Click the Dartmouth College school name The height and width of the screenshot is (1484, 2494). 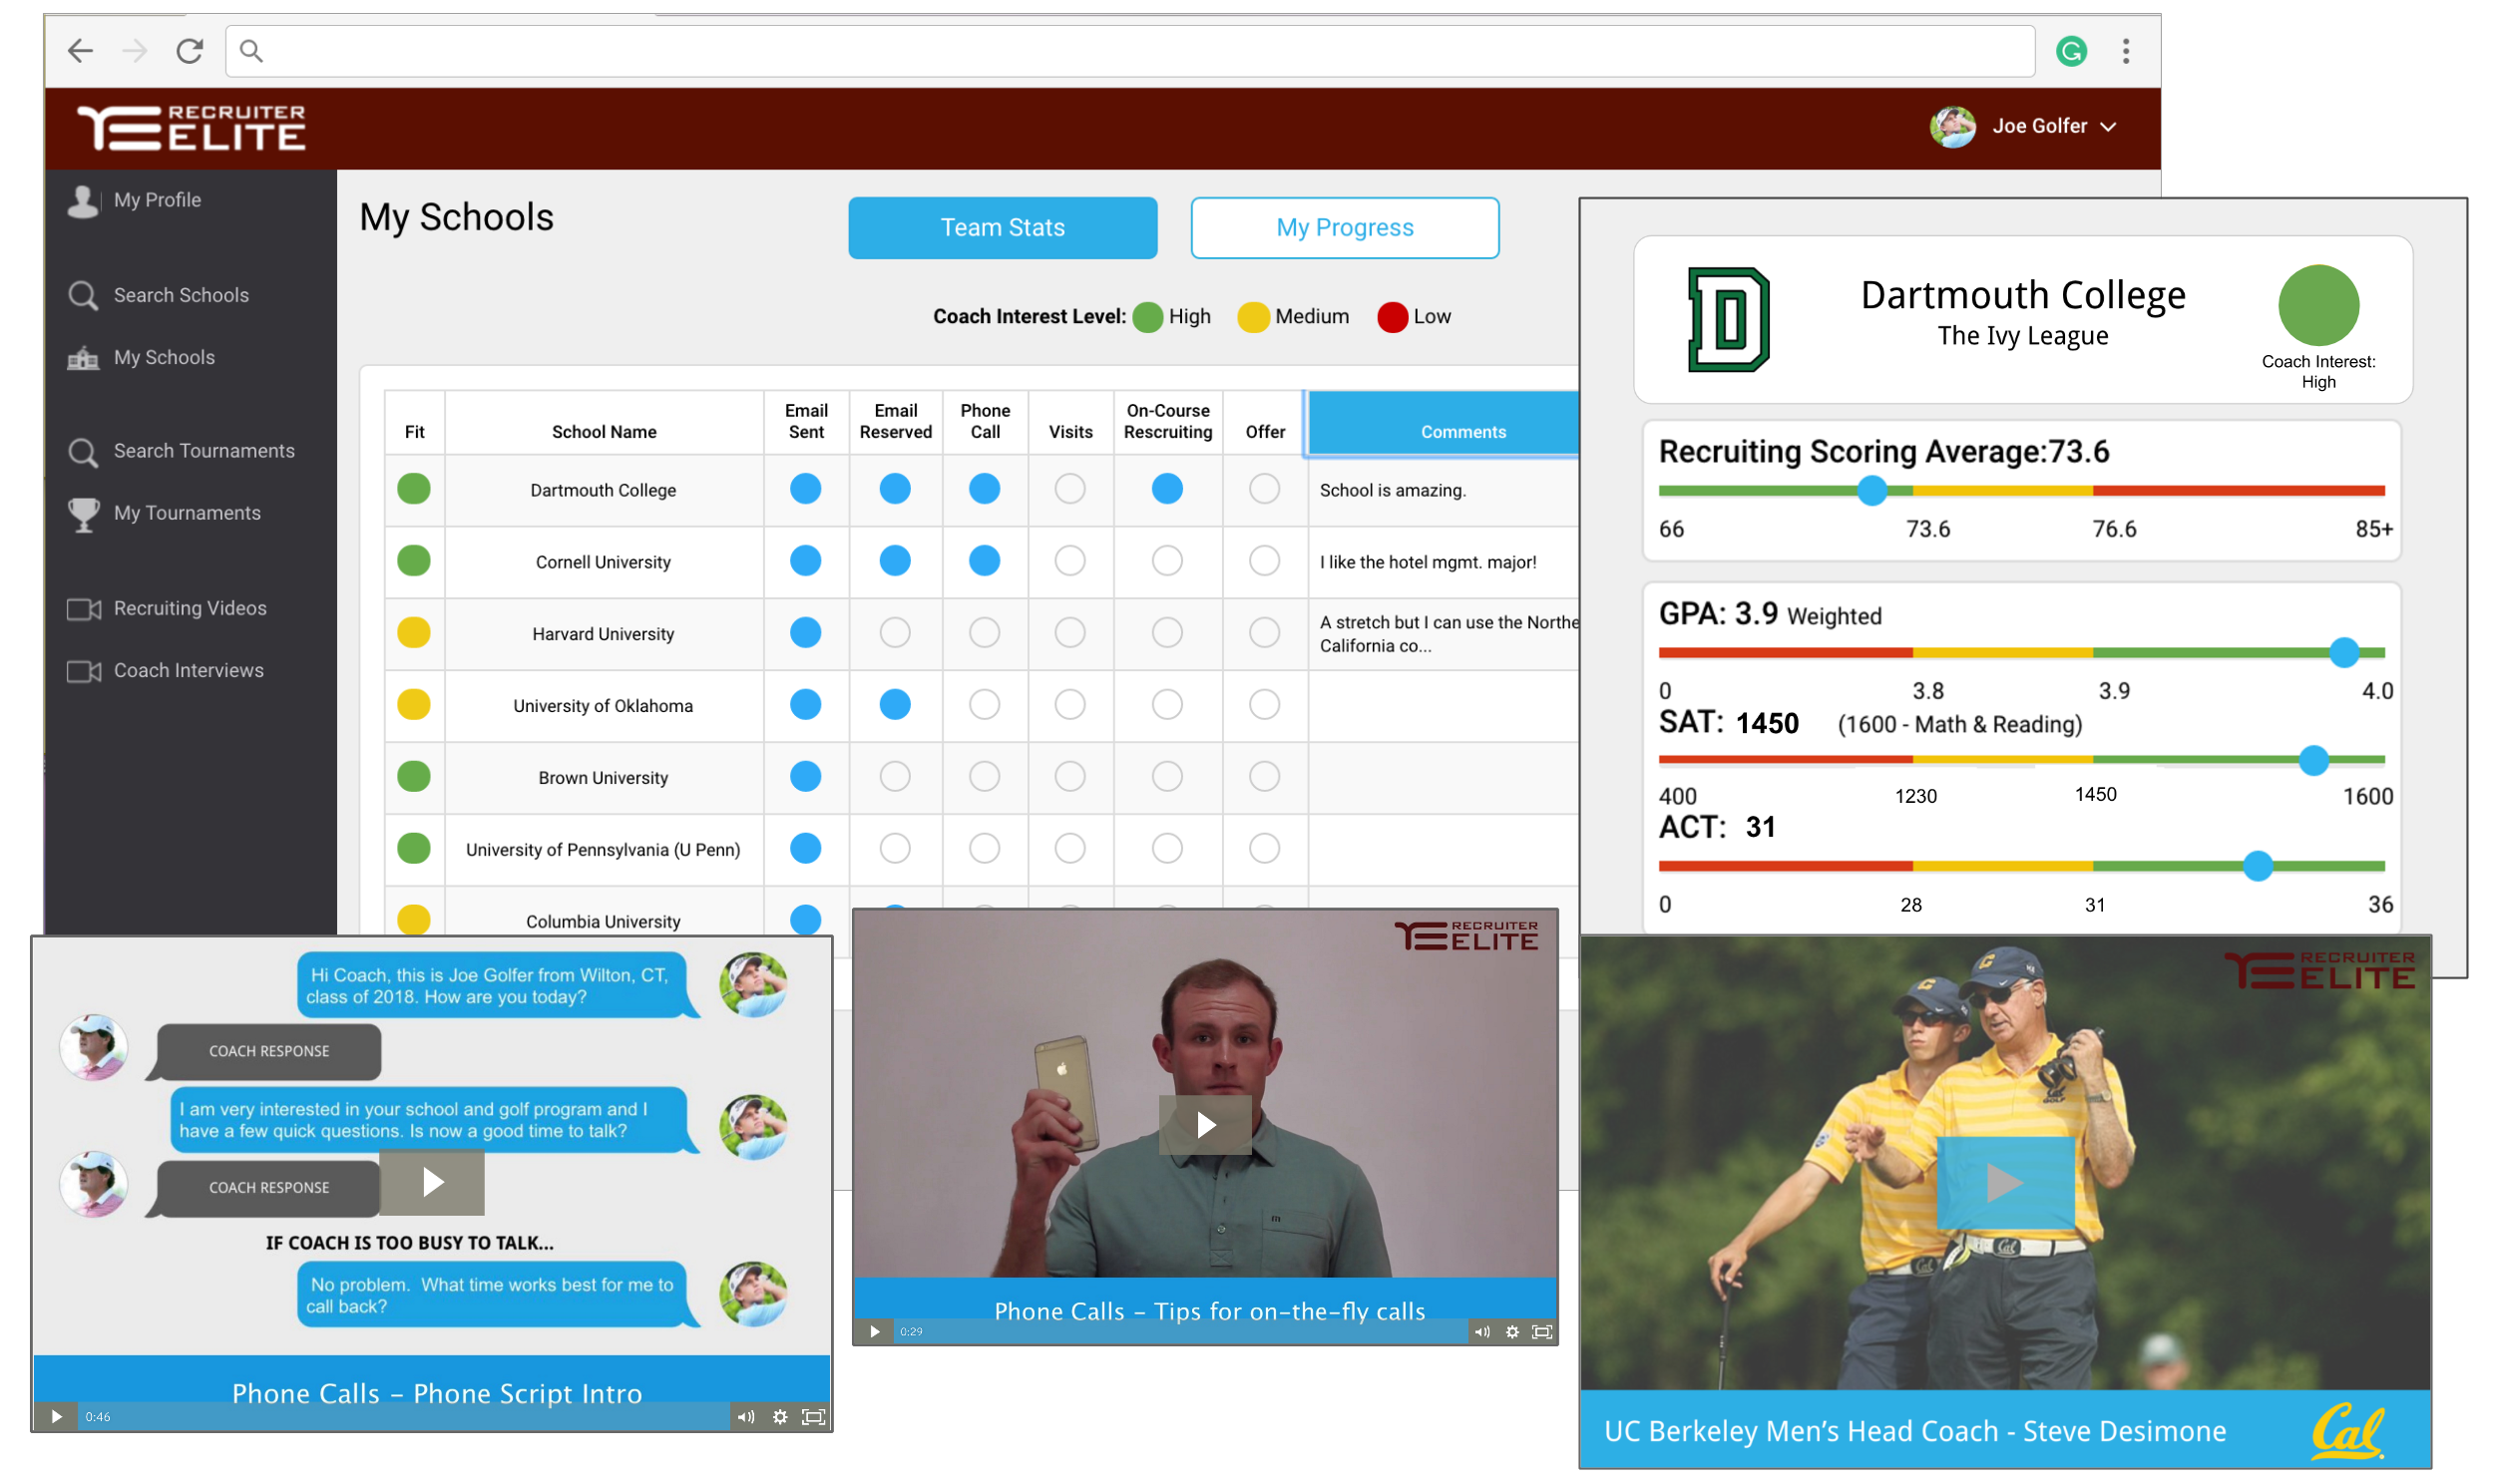click(603, 490)
